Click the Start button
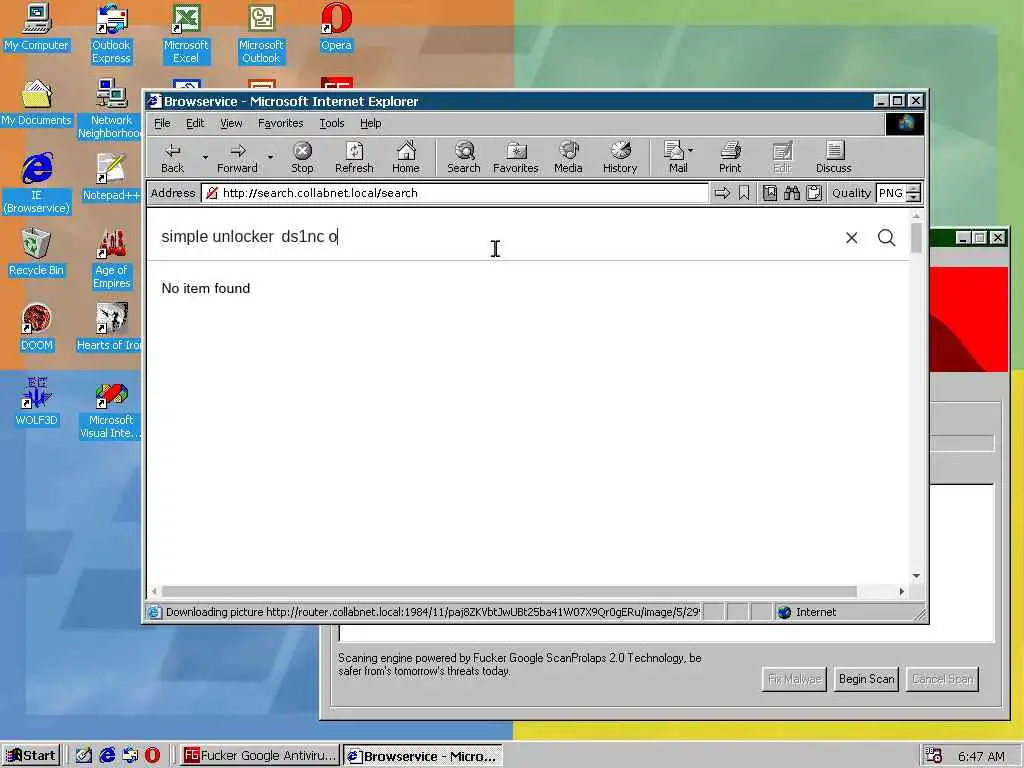Image resolution: width=1024 pixels, height=768 pixels. pos(31,756)
